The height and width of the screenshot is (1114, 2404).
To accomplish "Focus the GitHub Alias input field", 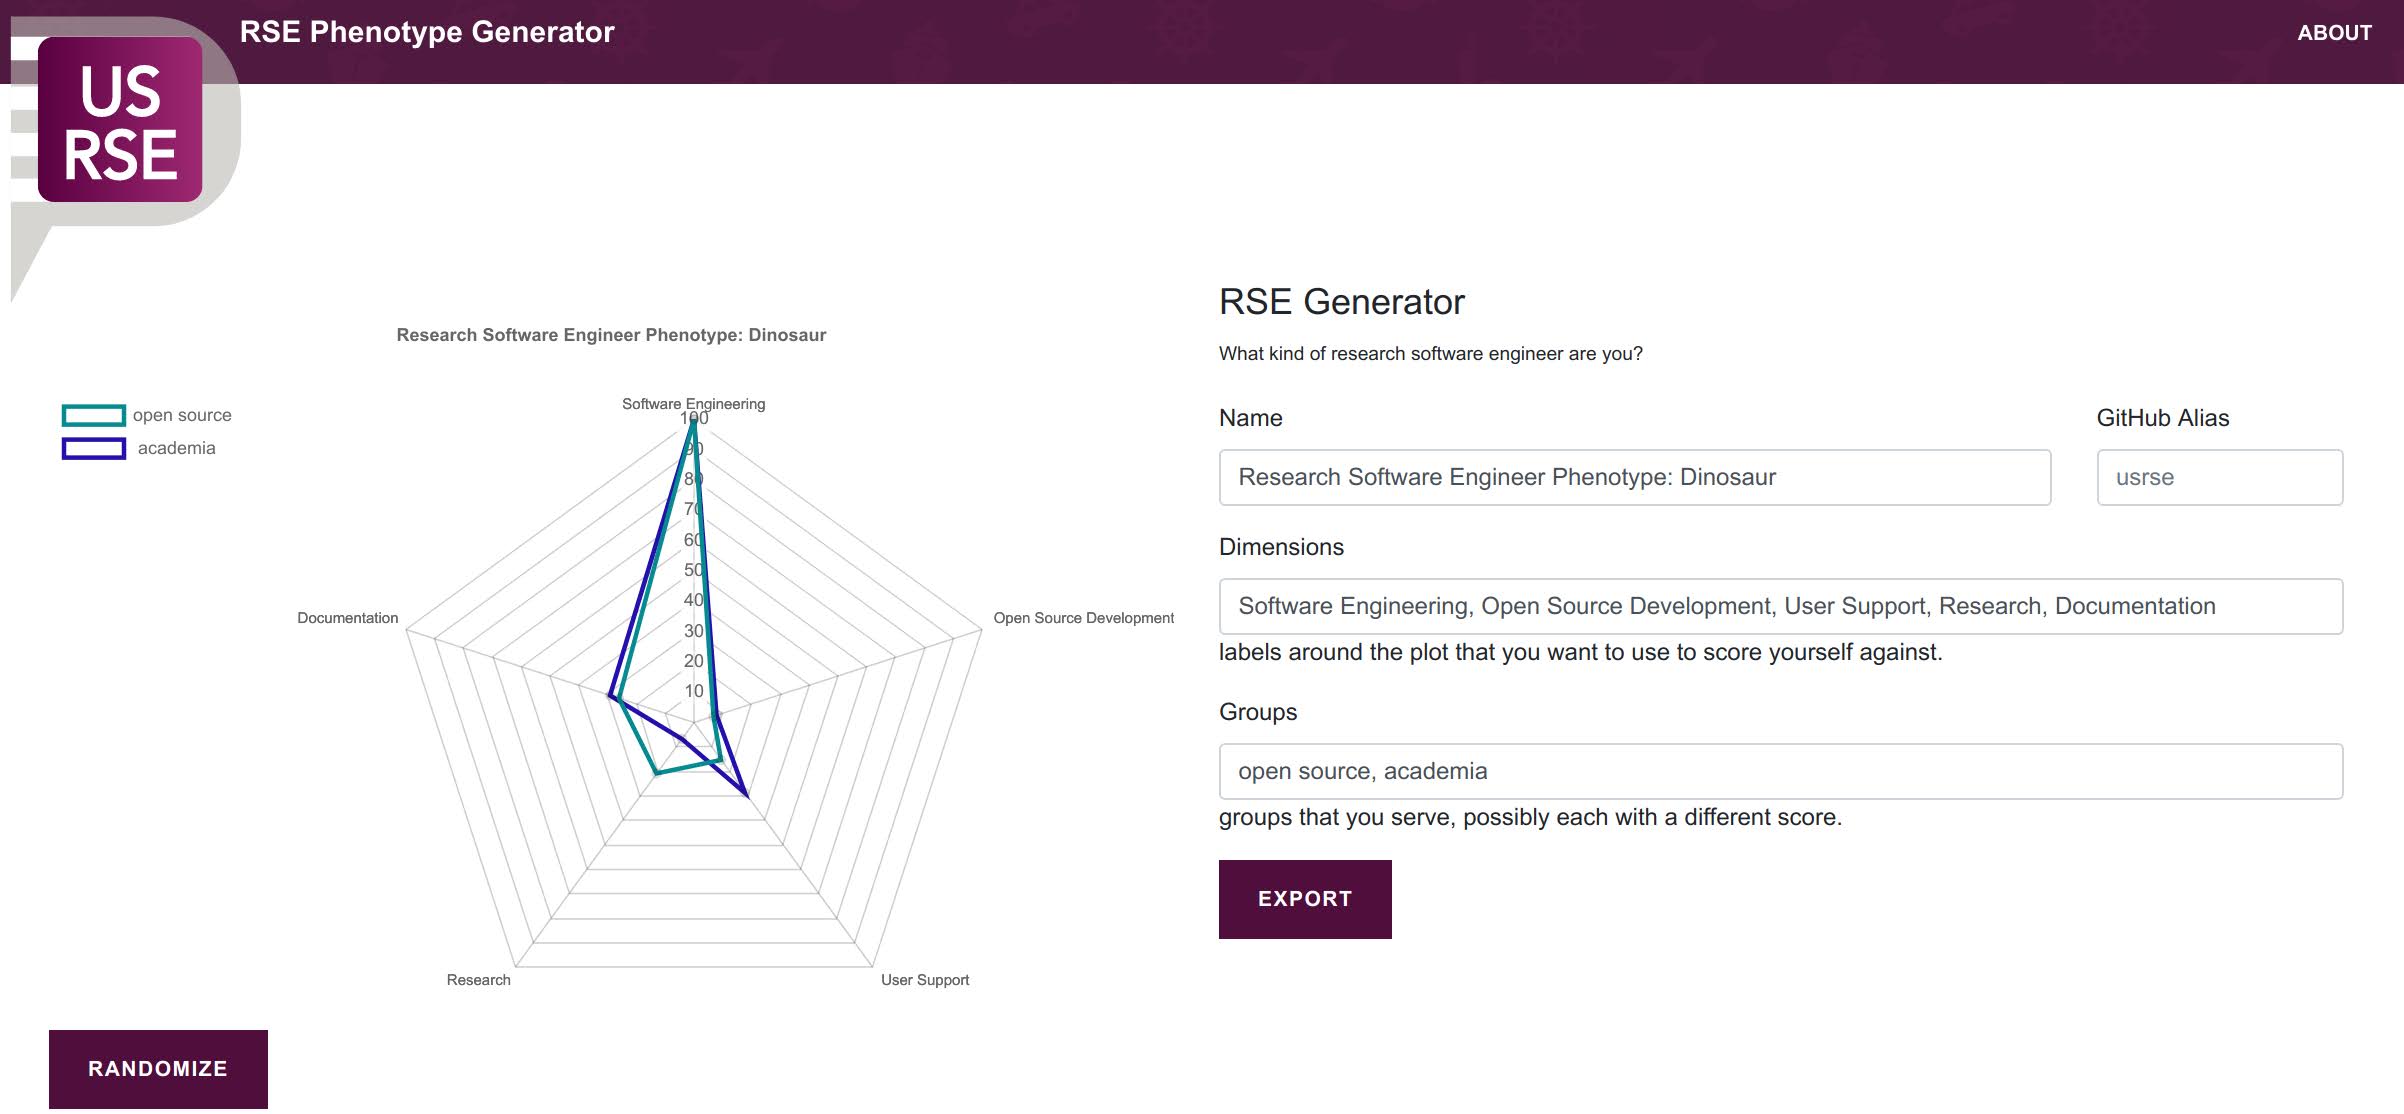I will (x=2220, y=477).
